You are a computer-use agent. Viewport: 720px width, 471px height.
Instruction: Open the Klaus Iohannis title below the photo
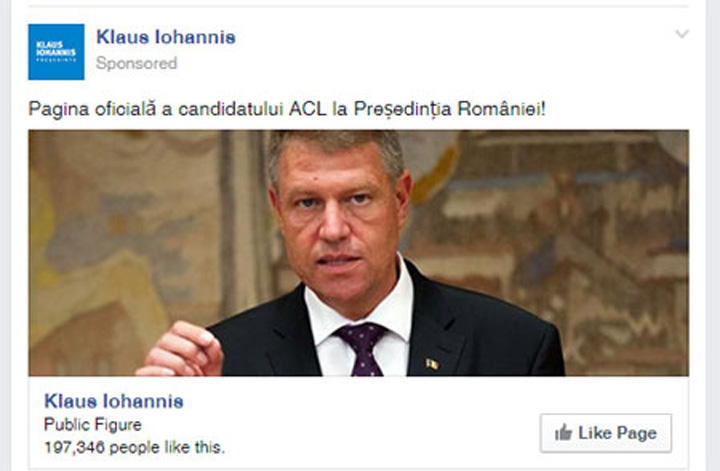tap(114, 401)
